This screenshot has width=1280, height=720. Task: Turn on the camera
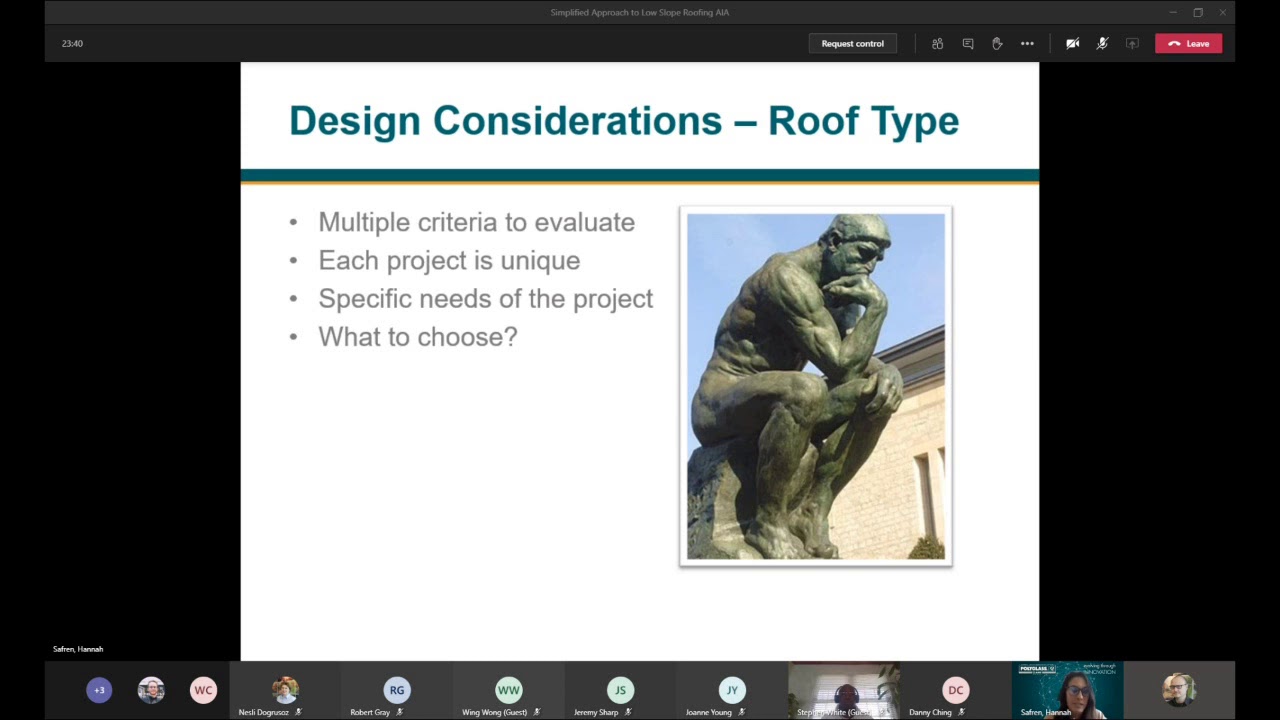point(1072,44)
